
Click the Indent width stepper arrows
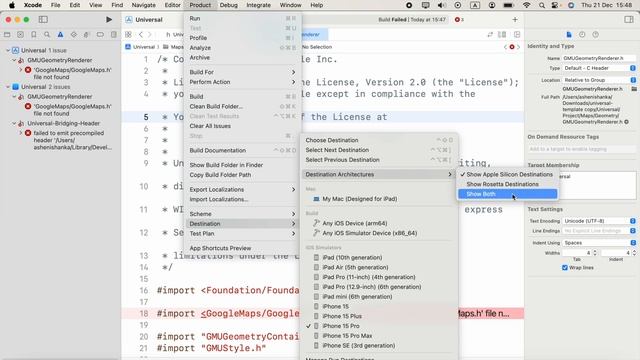(x=634, y=253)
